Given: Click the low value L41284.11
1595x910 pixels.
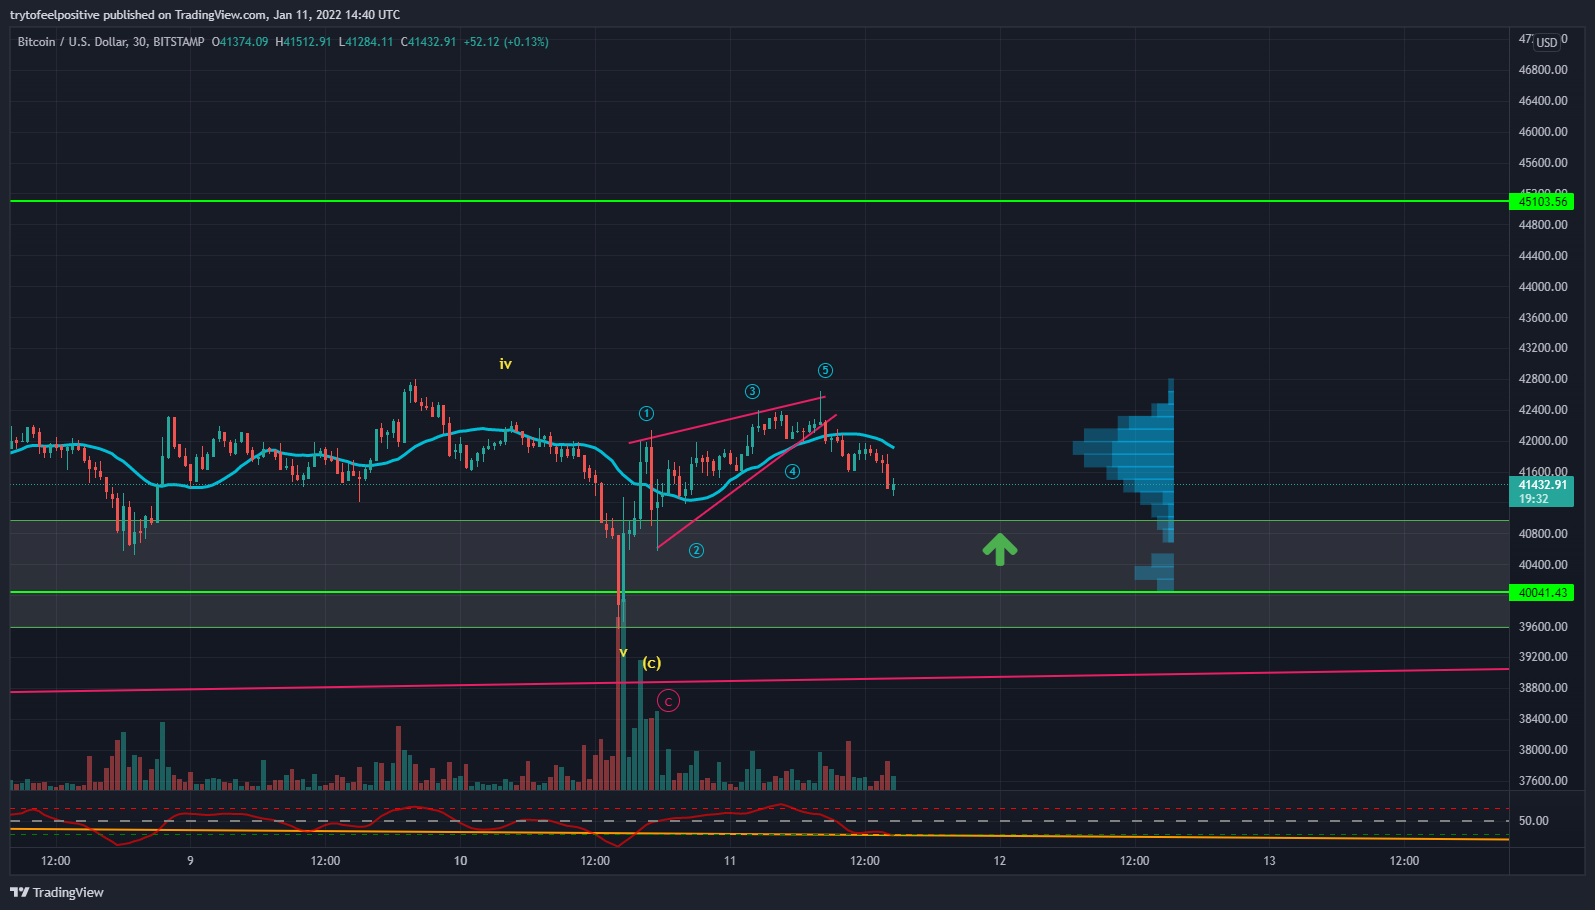Looking at the screenshot, I should click(x=366, y=42).
